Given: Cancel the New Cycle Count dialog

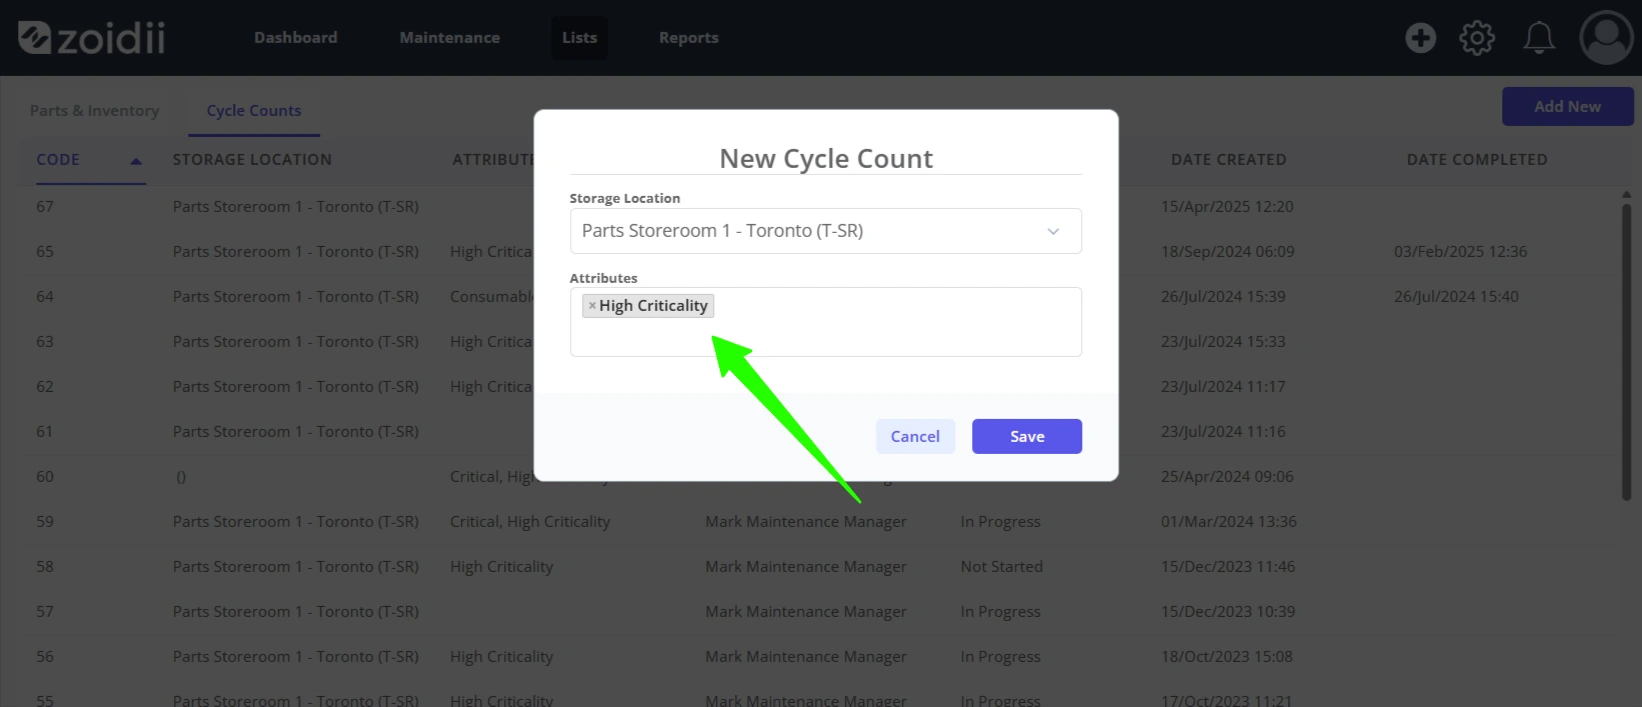Looking at the screenshot, I should click(915, 436).
